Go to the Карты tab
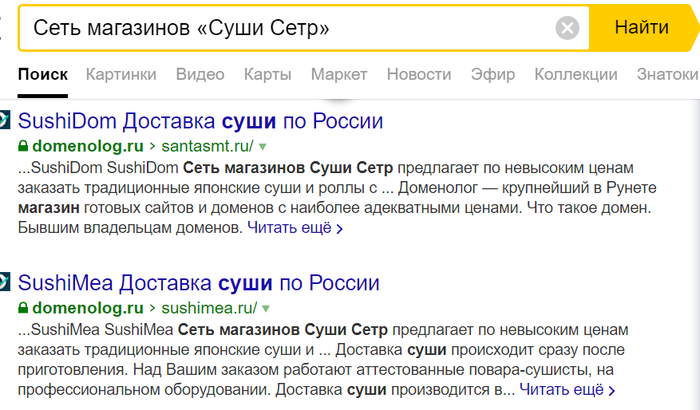 click(267, 74)
